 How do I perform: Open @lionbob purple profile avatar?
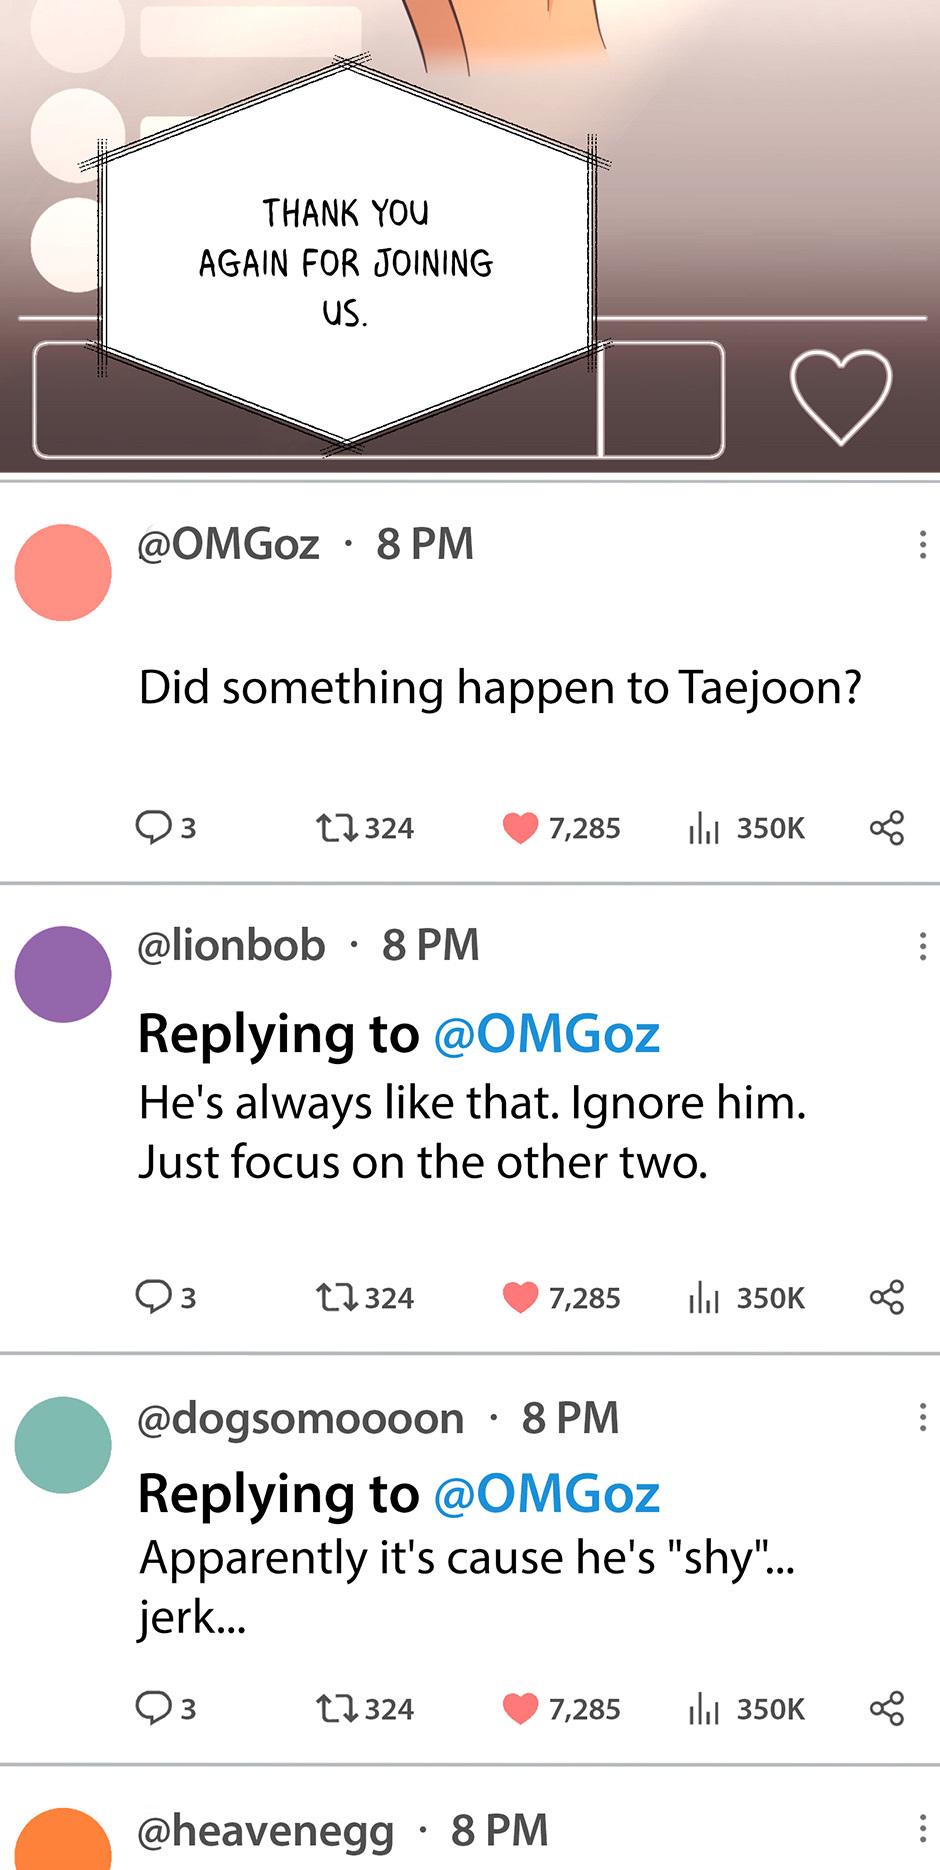[63, 974]
